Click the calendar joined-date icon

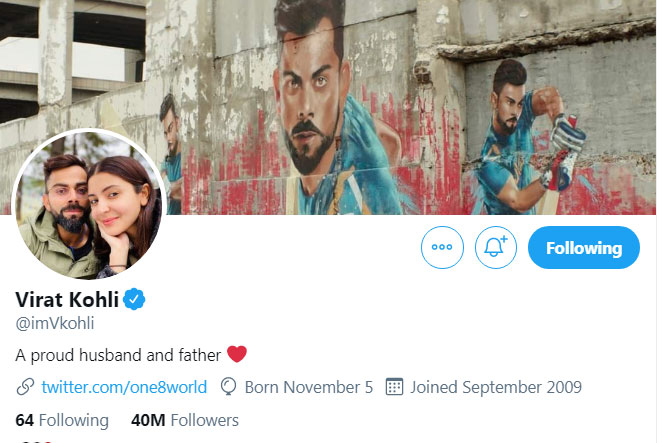(395, 387)
